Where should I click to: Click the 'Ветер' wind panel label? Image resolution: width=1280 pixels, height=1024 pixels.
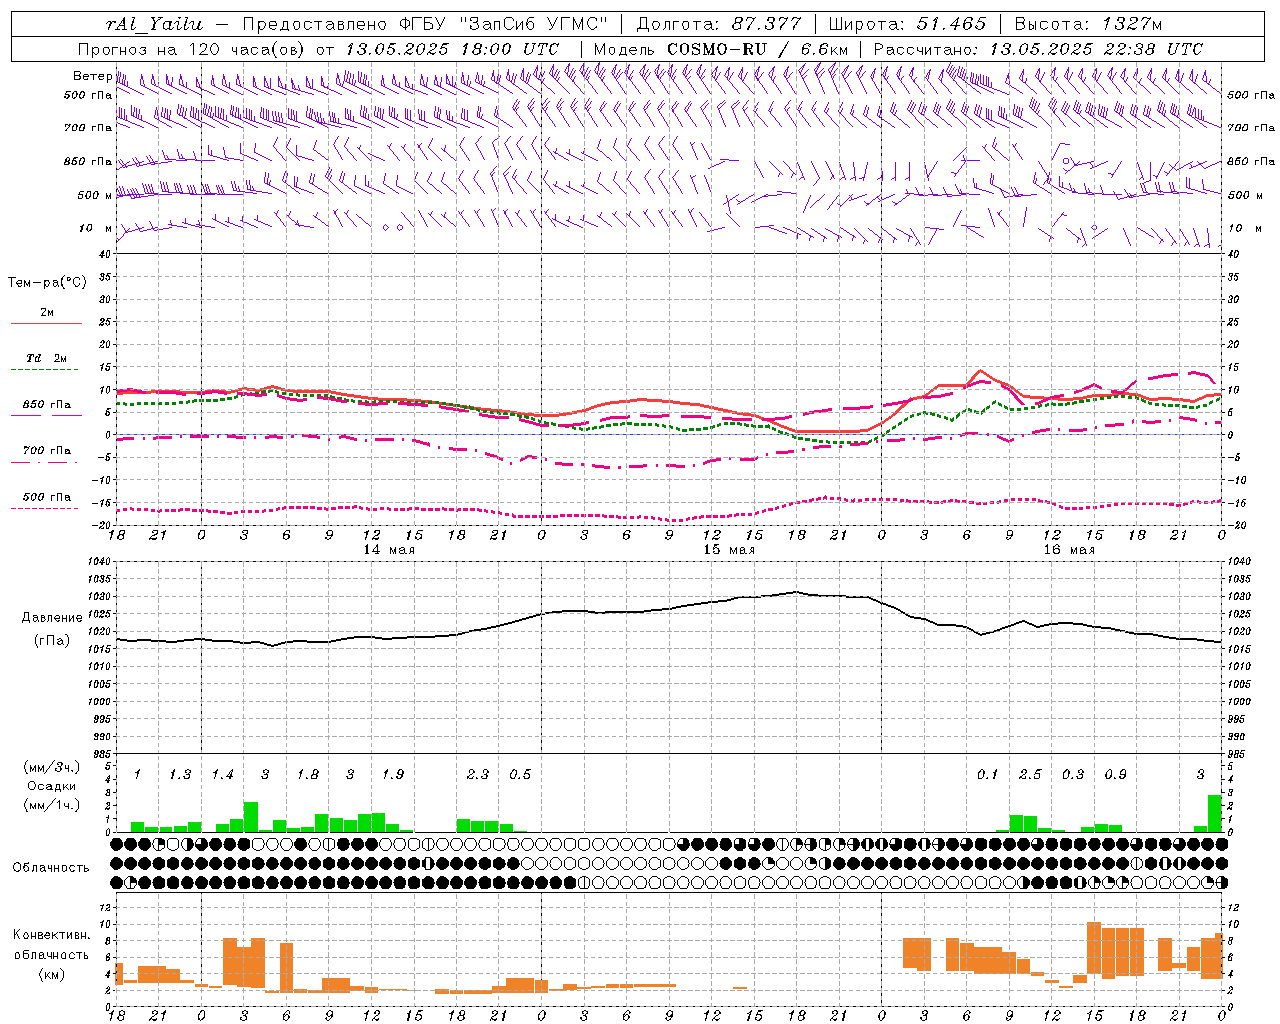click(92, 76)
